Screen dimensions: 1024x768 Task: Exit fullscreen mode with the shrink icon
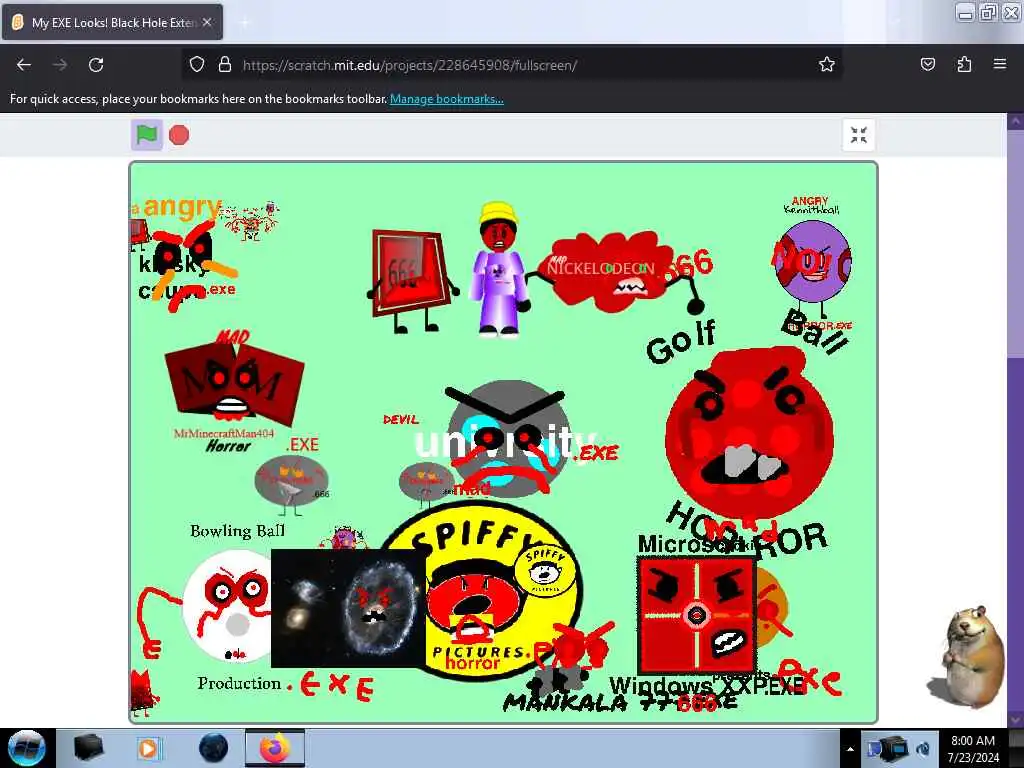click(x=858, y=135)
